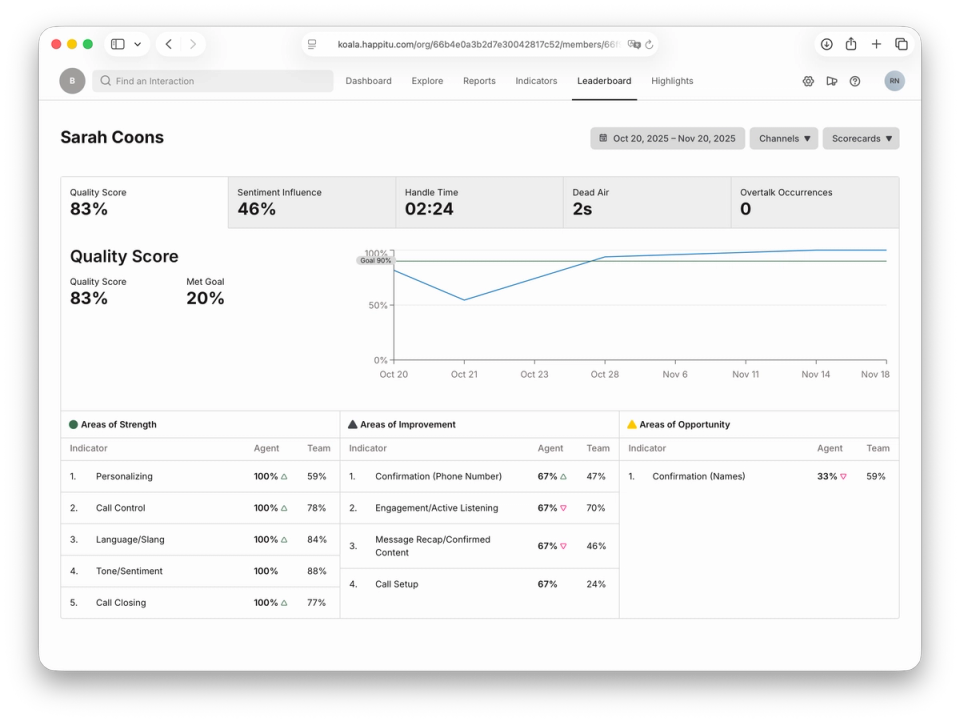
Task: Click the Call Closing indicator row
Action: (x=200, y=603)
